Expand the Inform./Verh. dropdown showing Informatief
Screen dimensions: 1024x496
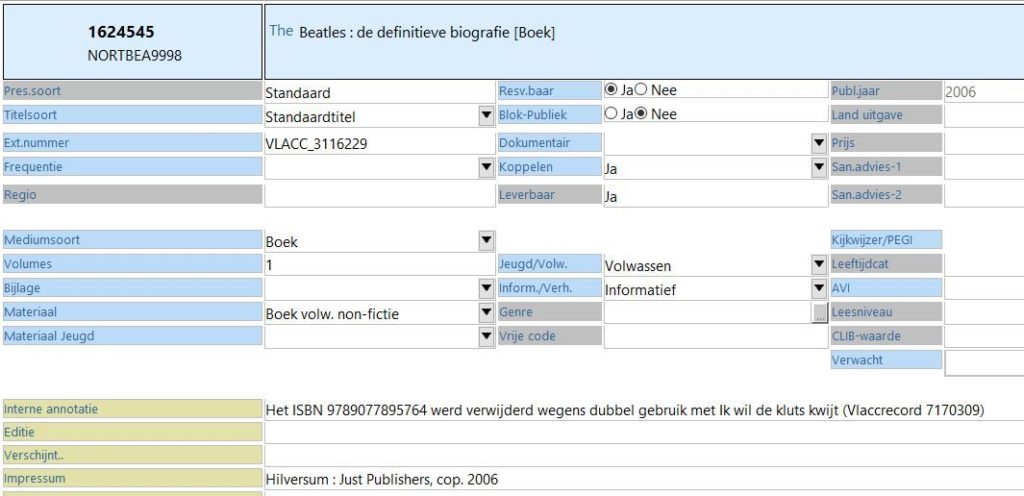coord(819,289)
